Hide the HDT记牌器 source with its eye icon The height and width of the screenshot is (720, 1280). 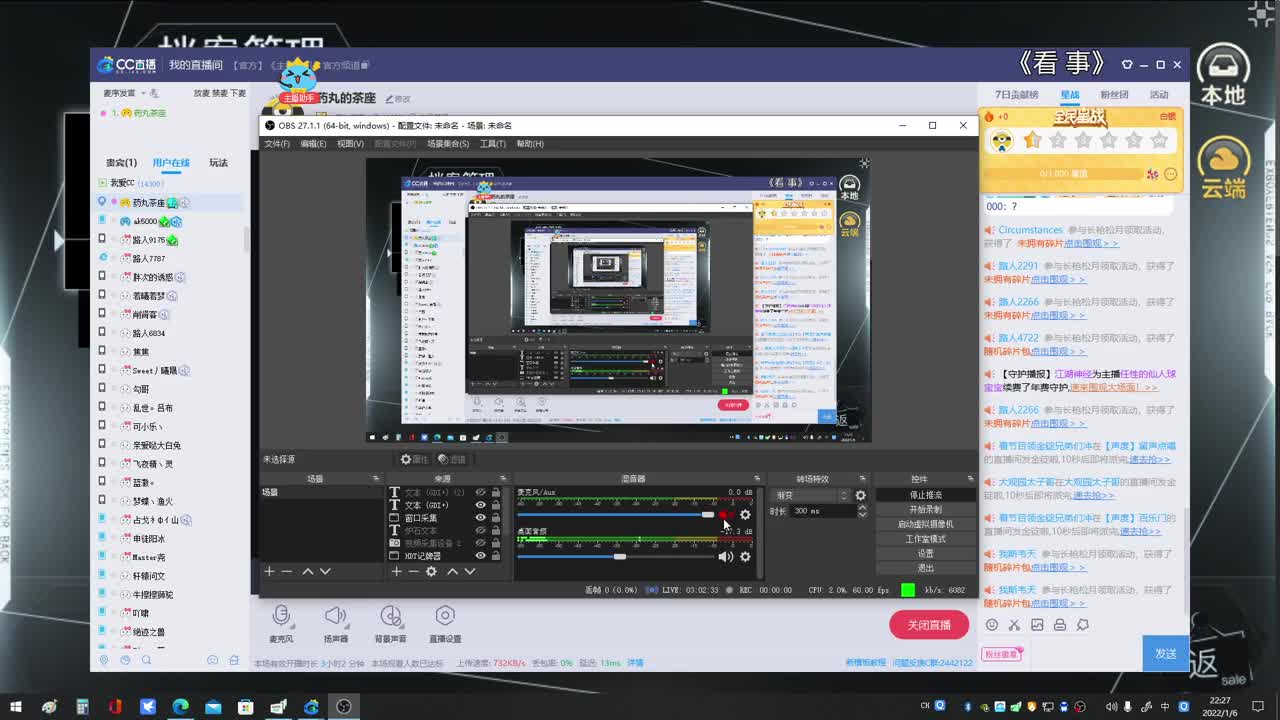click(480, 556)
